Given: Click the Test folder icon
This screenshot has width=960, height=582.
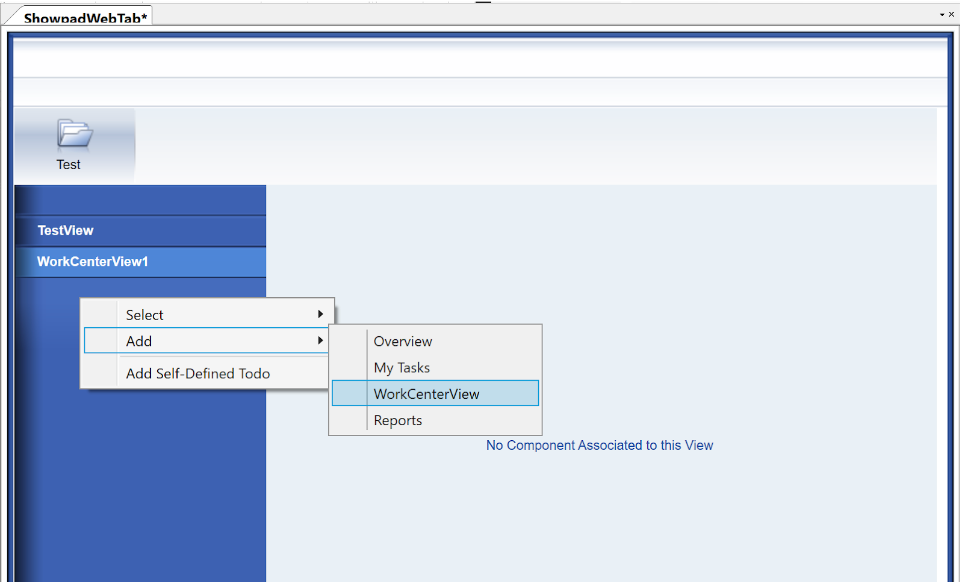Looking at the screenshot, I should coord(74,134).
